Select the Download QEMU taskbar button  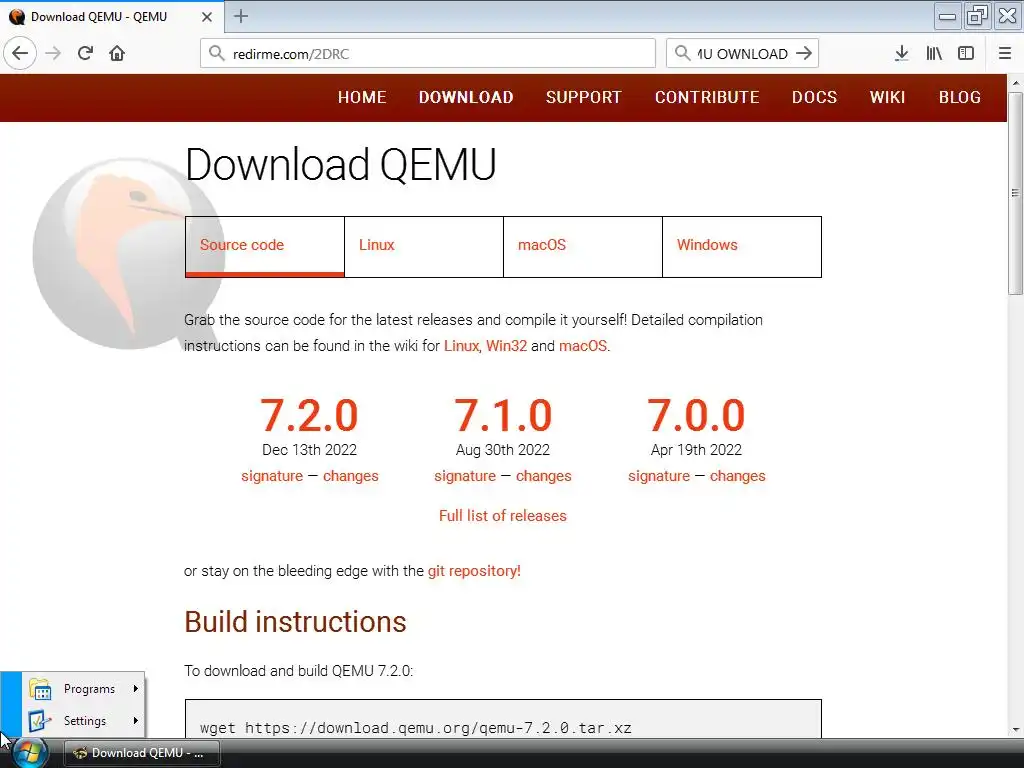click(x=142, y=753)
